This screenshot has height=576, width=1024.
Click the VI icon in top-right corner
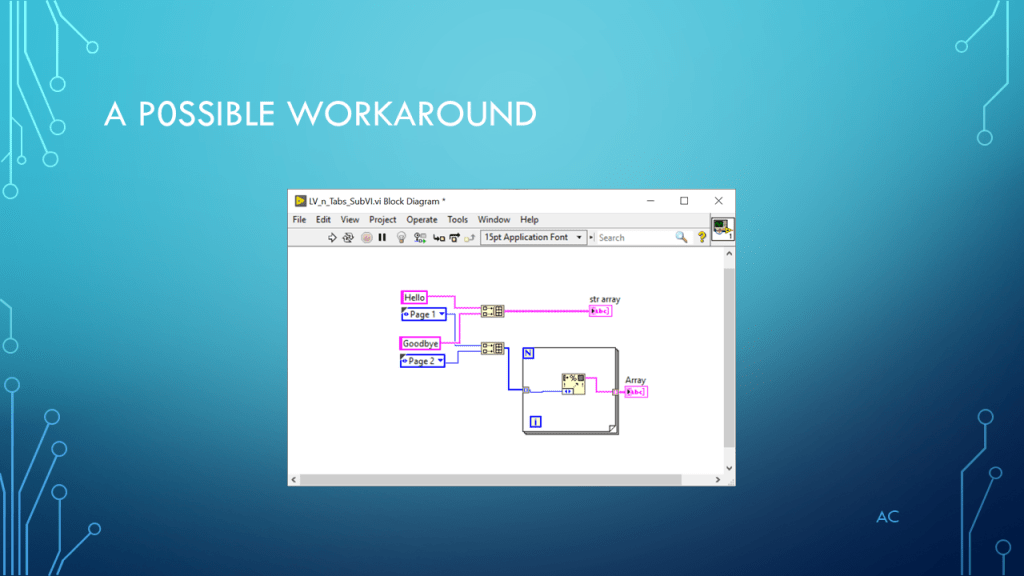click(722, 229)
